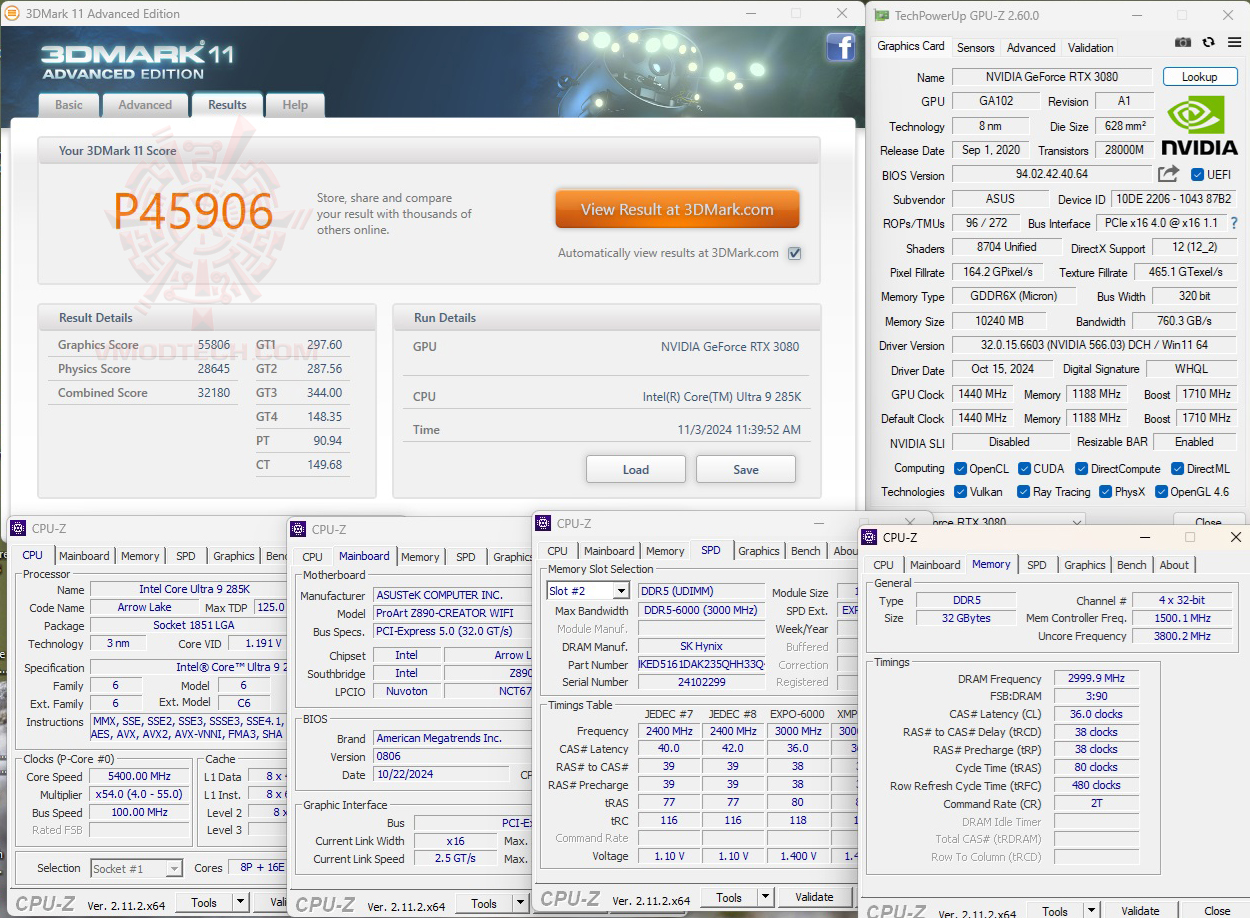The height and width of the screenshot is (918, 1250).
Task: Open the Help tab in 3DMark
Action: 295,105
